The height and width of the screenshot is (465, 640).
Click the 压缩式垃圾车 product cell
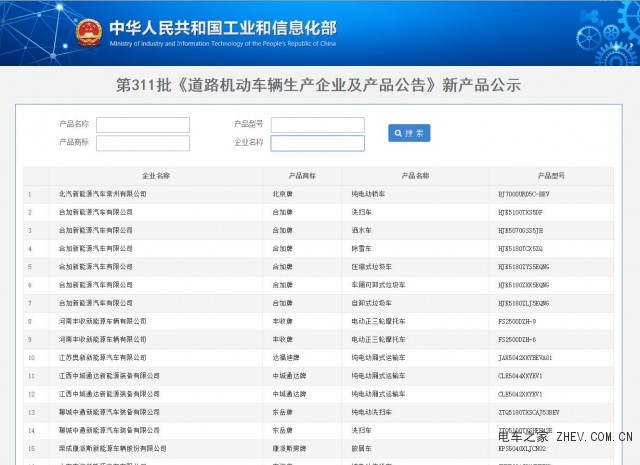pos(371,267)
